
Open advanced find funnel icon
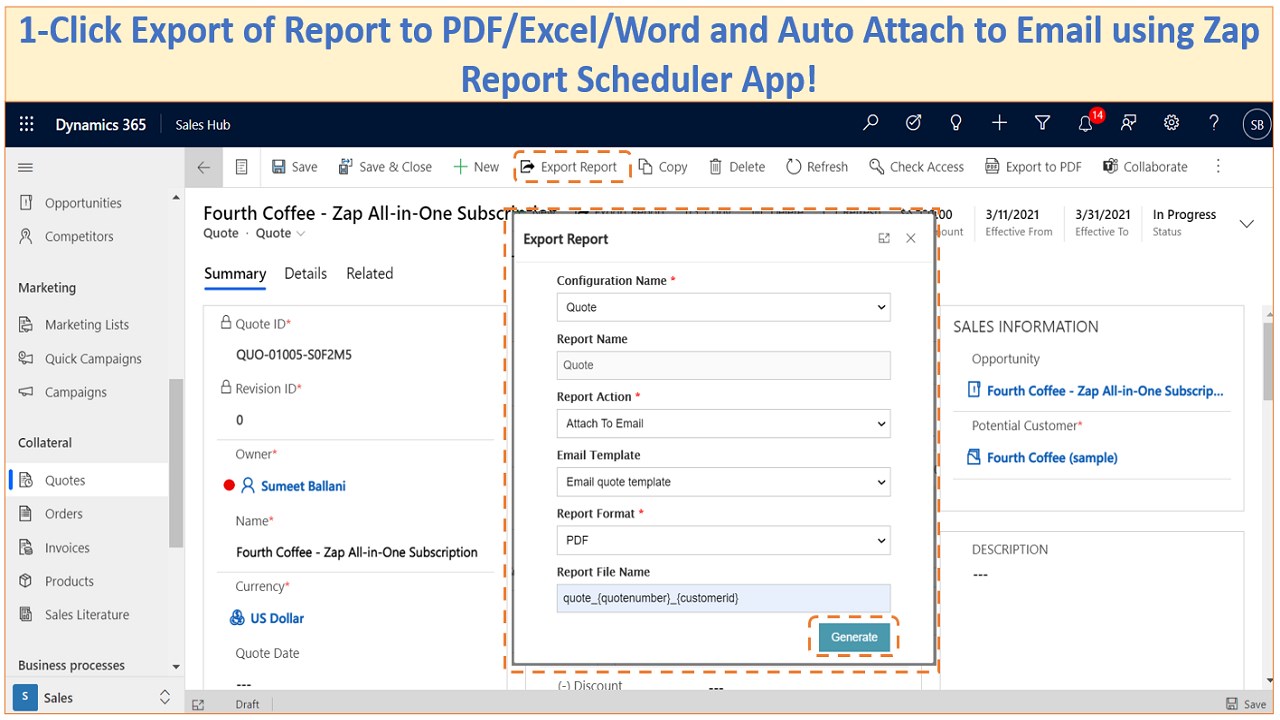tap(1042, 123)
